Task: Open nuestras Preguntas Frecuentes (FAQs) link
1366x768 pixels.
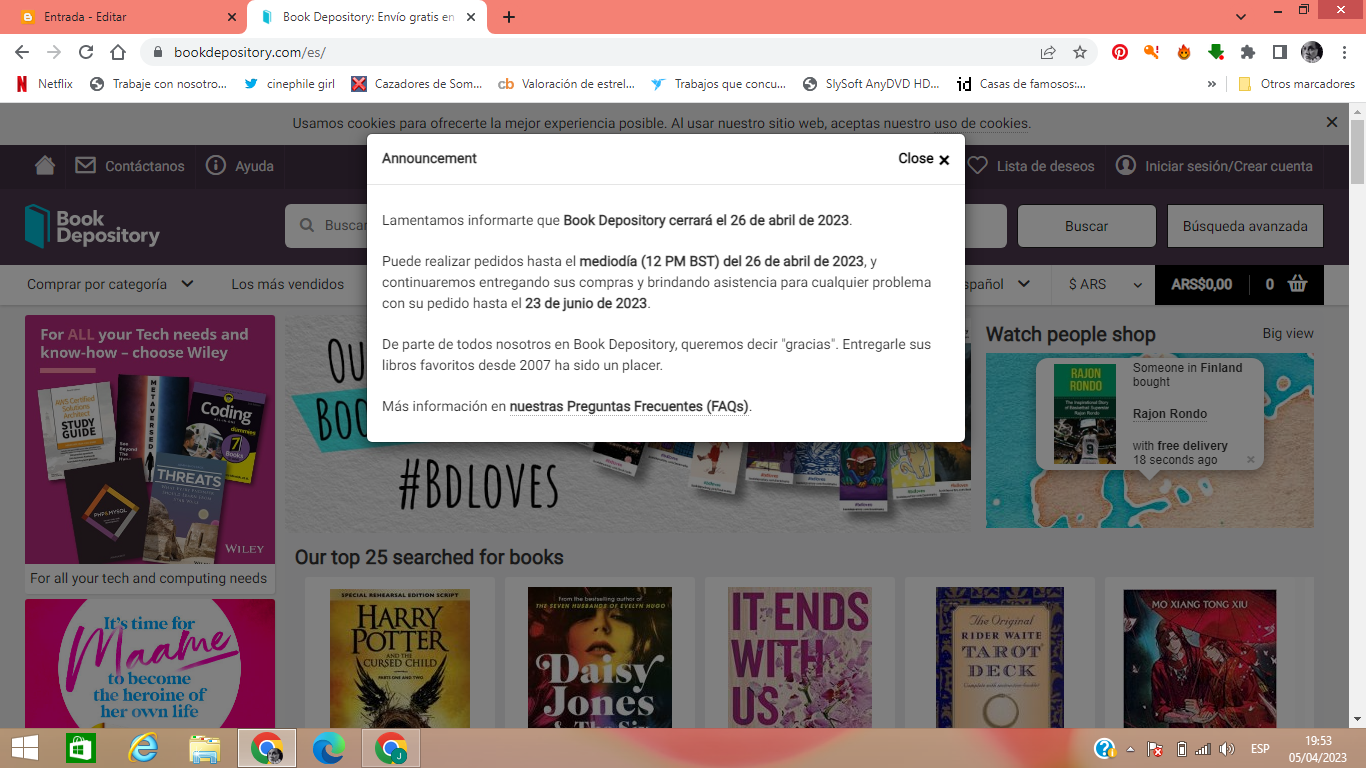Action: tap(629, 406)
